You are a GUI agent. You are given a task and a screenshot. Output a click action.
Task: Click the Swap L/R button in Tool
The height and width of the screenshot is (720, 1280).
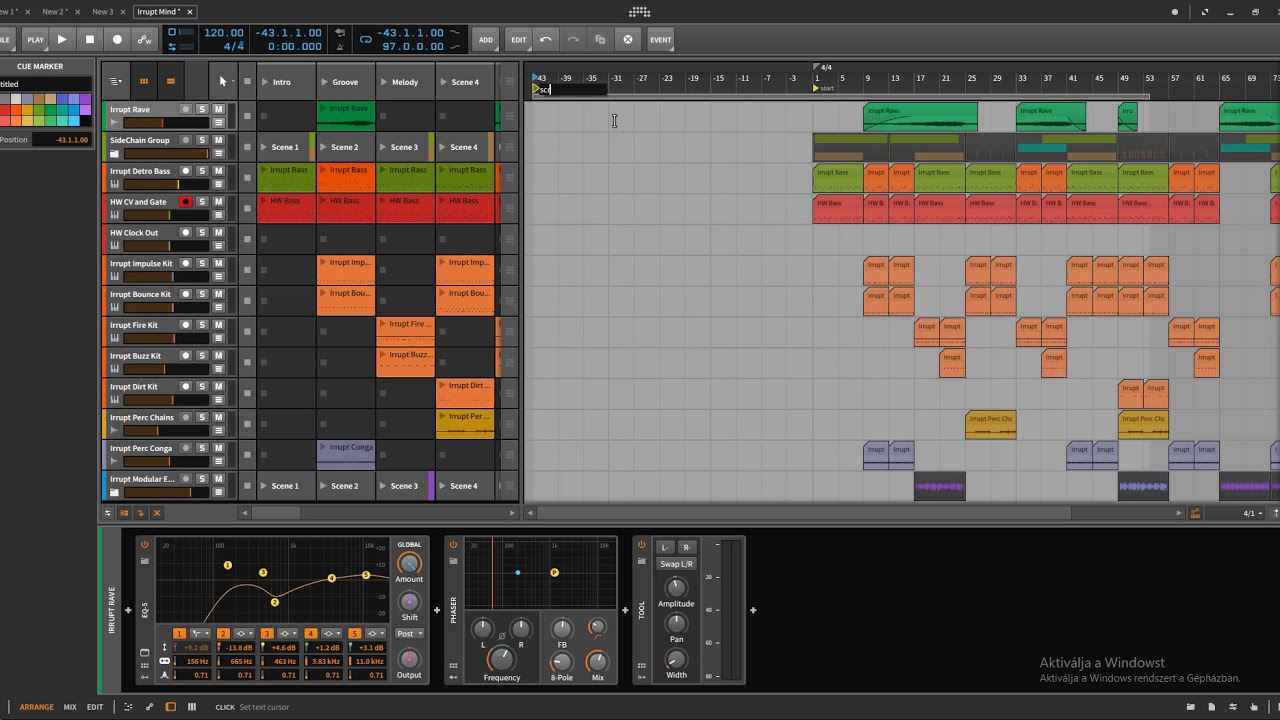coord(676,564)
